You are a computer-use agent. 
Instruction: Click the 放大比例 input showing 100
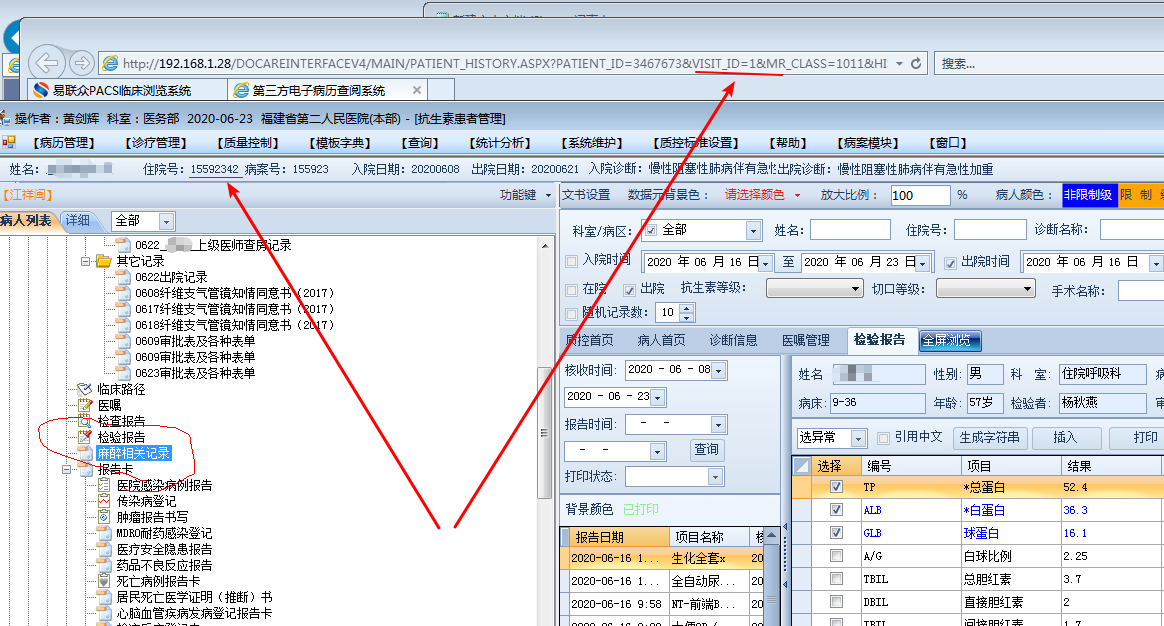pos(920,195)
